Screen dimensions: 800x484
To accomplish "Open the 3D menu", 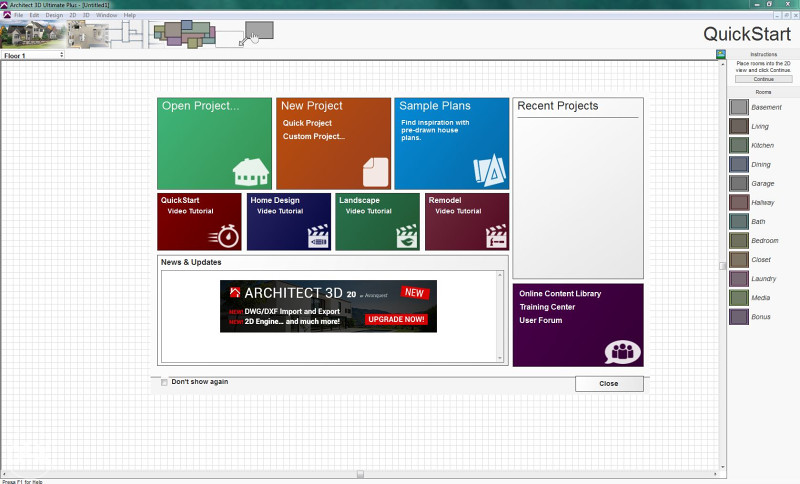I will [86, 15].
